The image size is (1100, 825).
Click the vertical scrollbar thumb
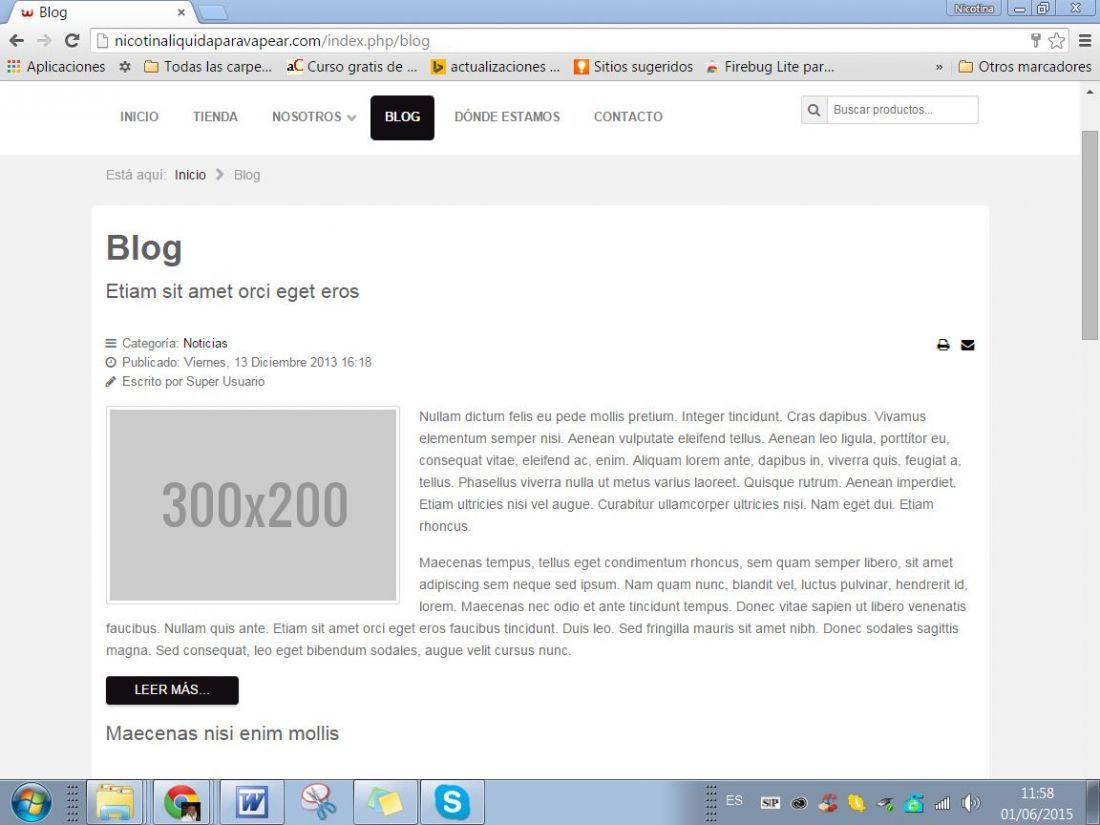click(x=1089, y=236)
